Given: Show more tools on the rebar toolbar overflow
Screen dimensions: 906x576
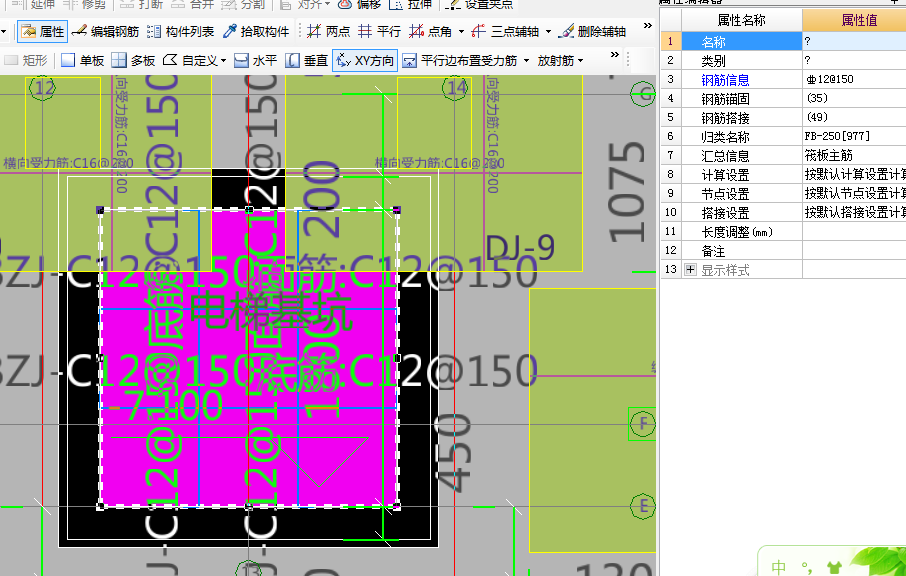Looking at the screenshot, I should (615, 55).
